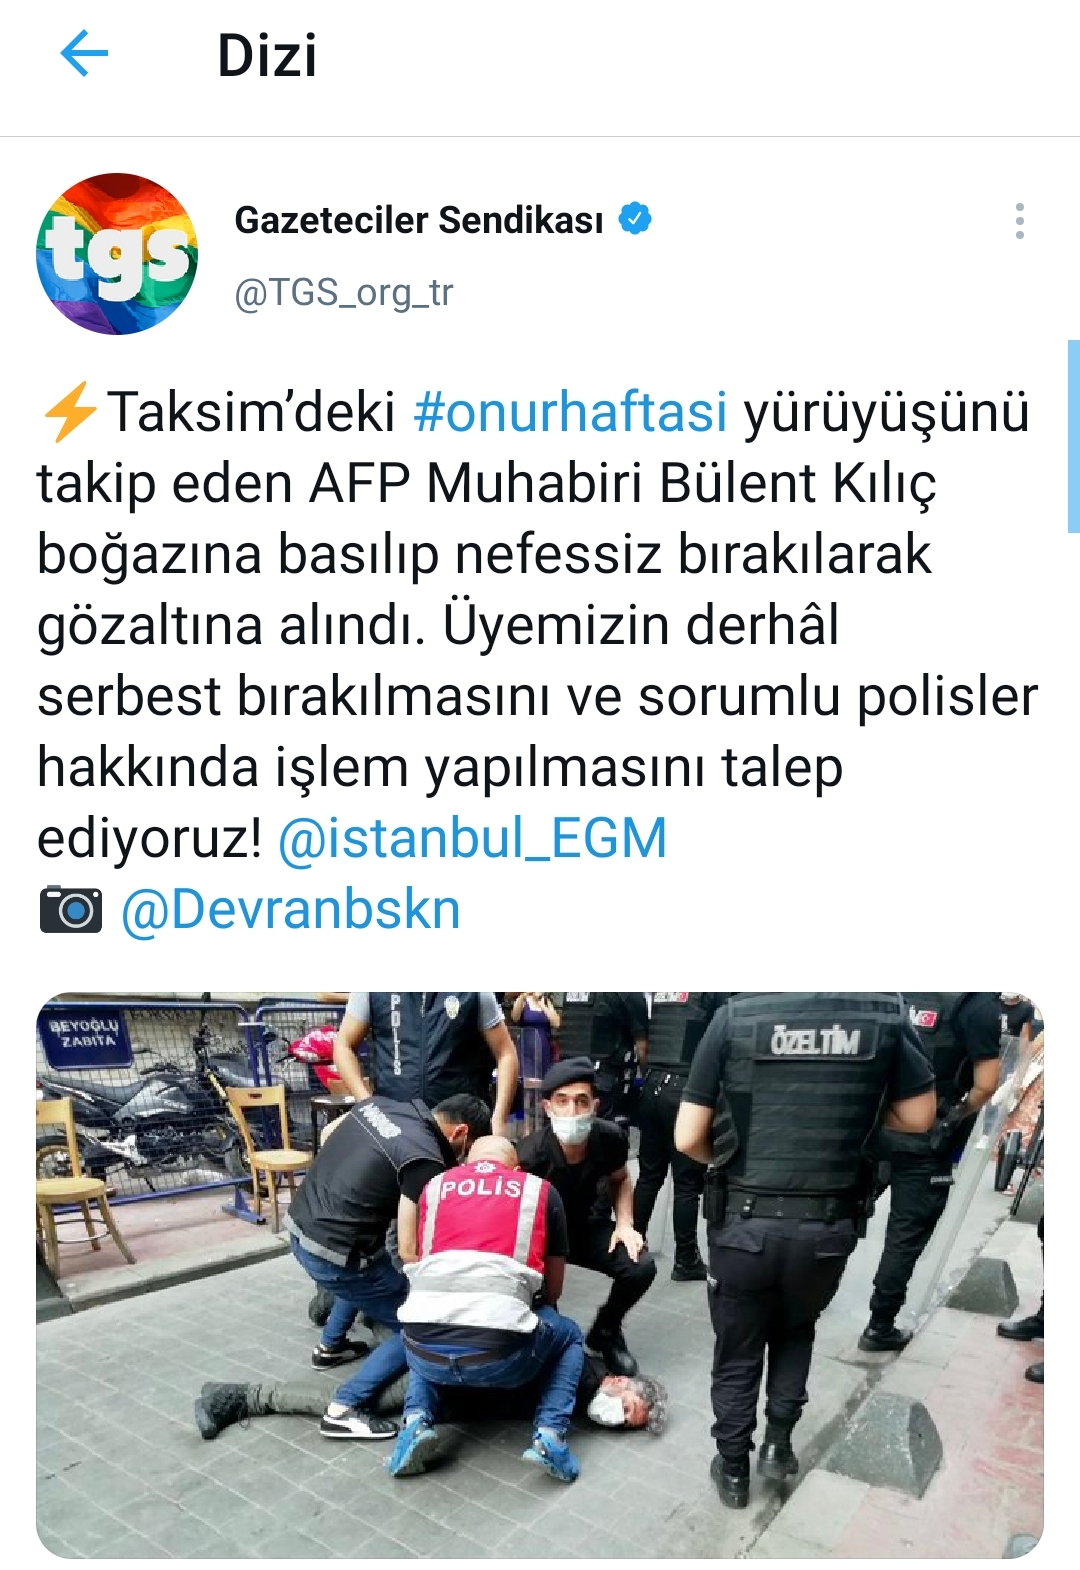Screen dimensions: 1080x1570
Task: Open the attached tweet photo
Action: point(540,1275)
